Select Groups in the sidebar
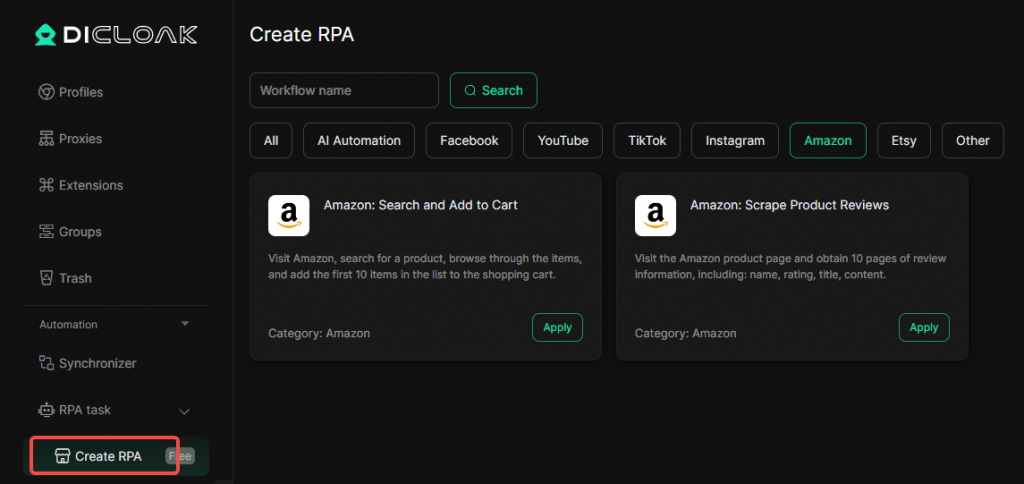 (x=80, y=232)
